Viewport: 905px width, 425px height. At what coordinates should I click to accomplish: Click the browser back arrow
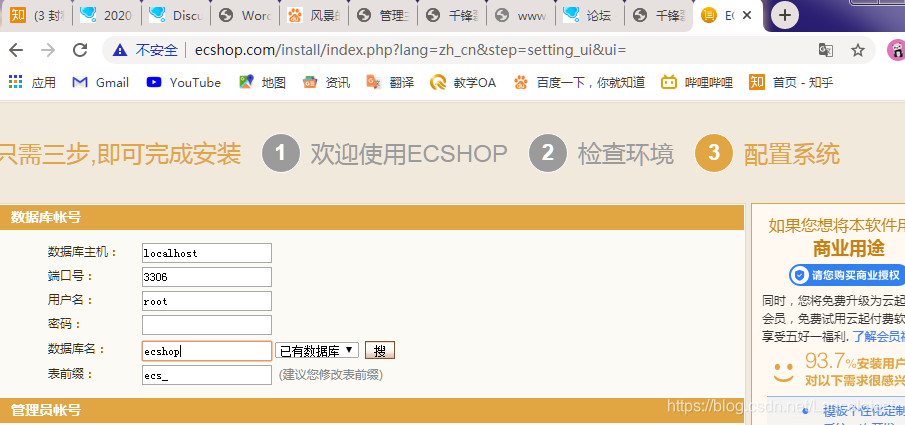(x=16, y=50)
